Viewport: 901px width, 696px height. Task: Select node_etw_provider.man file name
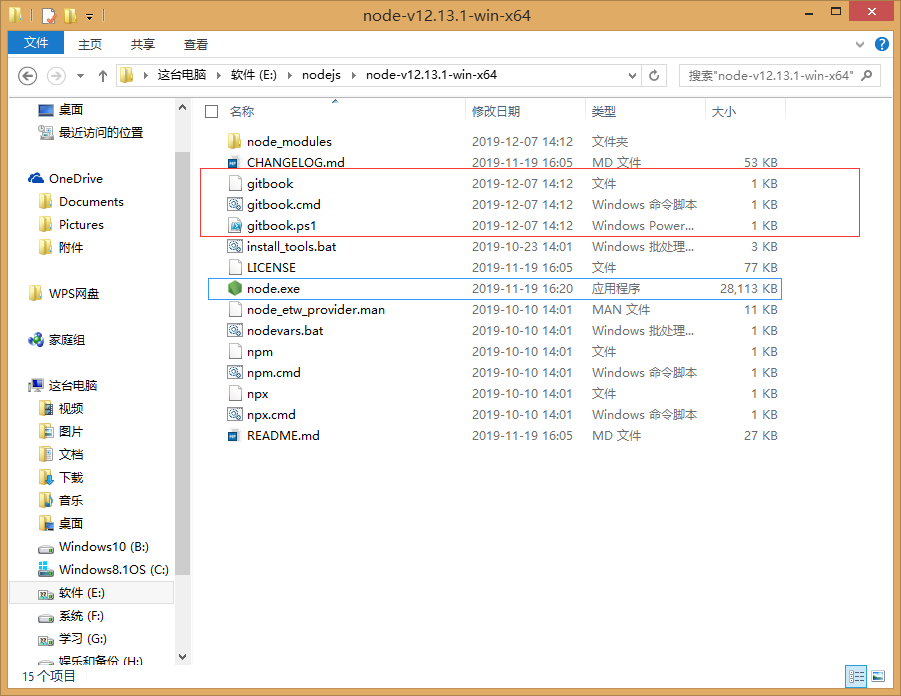point(316,310)
